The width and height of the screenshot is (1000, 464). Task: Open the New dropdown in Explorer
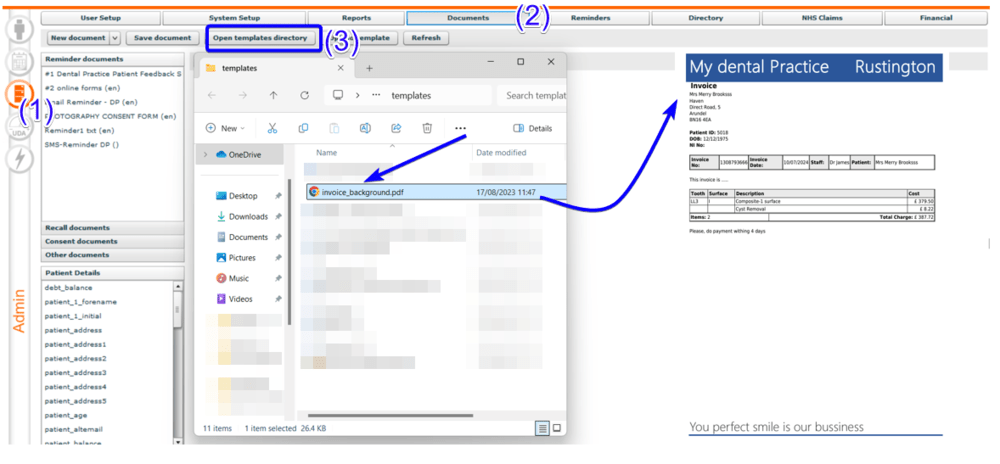pyautogui.click(x=225, y=128)
